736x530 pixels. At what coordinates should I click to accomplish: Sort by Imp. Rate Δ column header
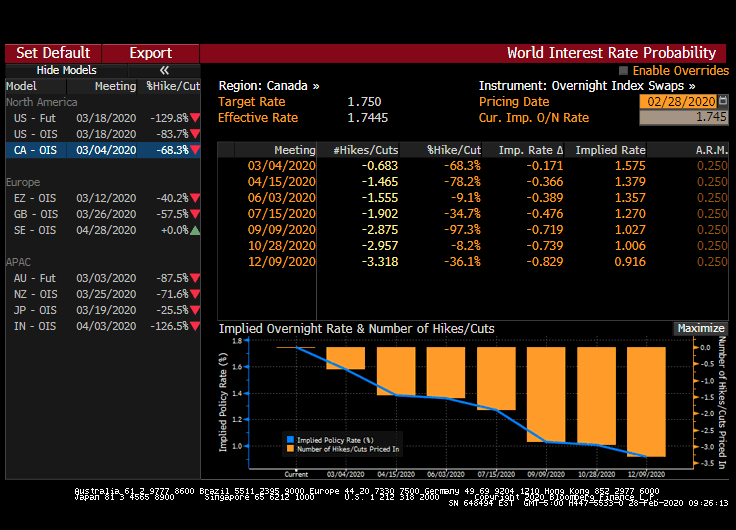click(523, 150)
